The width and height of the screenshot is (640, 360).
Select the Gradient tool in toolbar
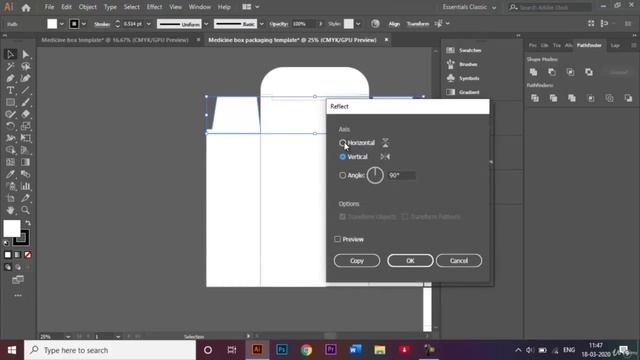pos(25,162)
